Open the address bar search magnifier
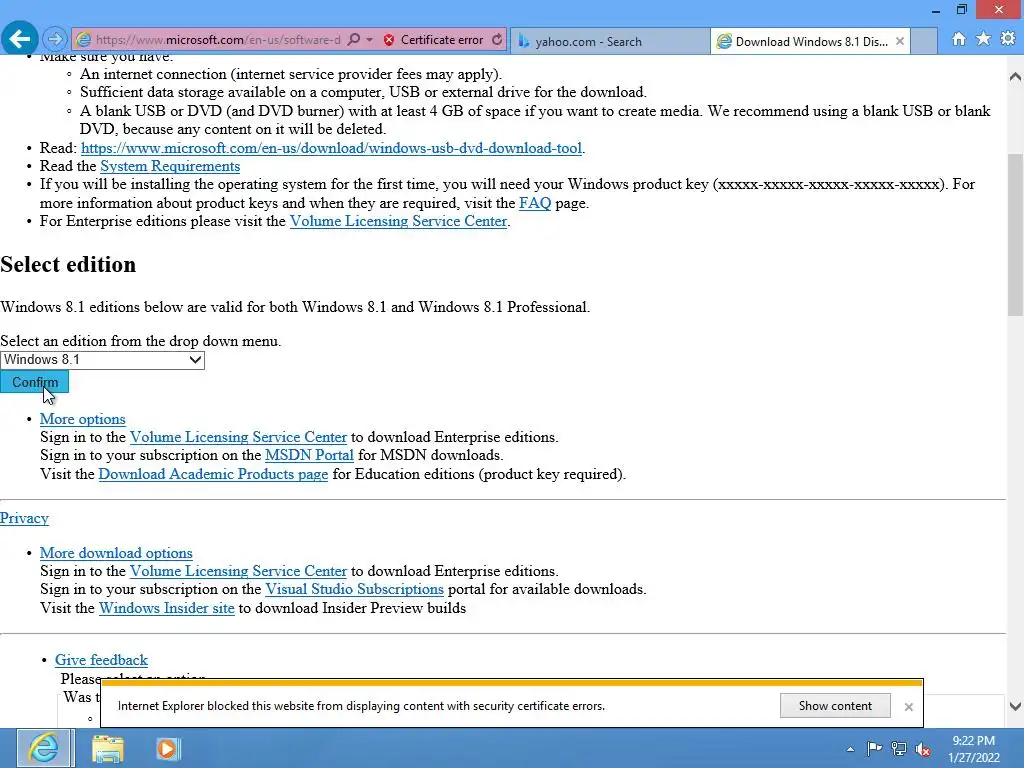1024x768 pixels. pyautogui.click(x=353, y=40)
